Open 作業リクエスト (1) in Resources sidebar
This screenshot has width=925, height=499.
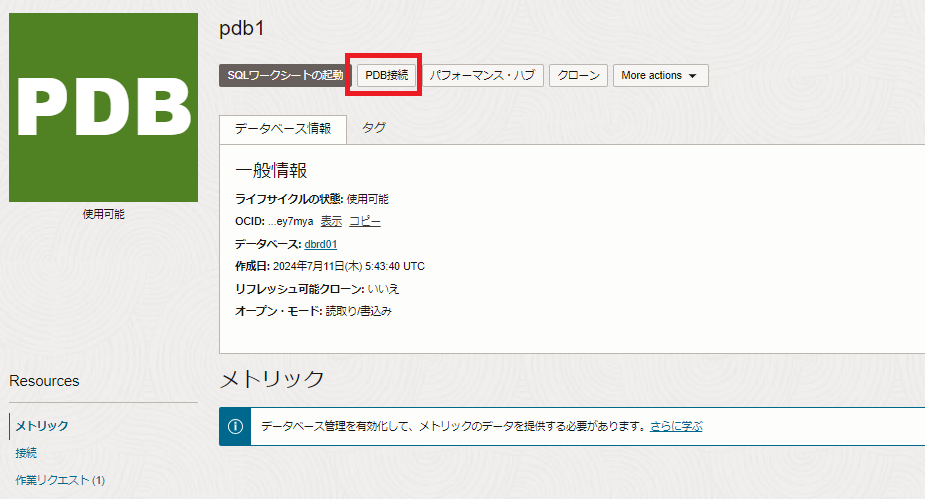point(60,480)
